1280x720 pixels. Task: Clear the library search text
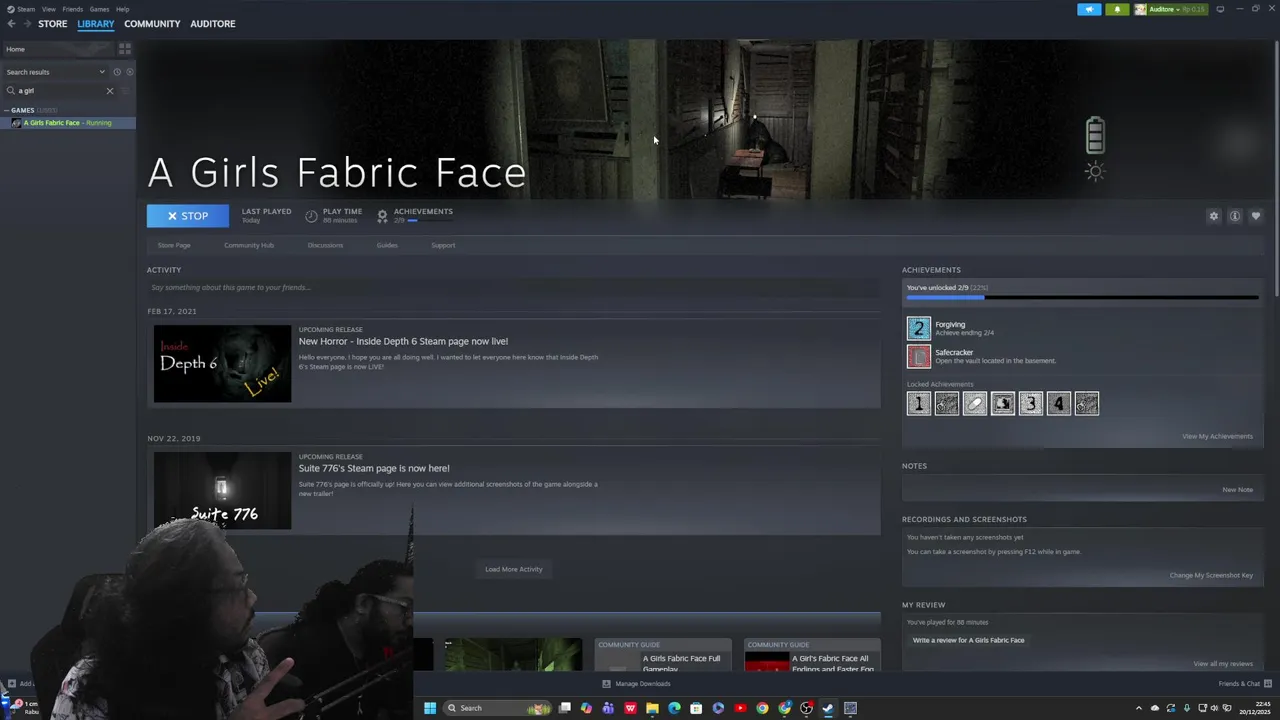(110, 91)
